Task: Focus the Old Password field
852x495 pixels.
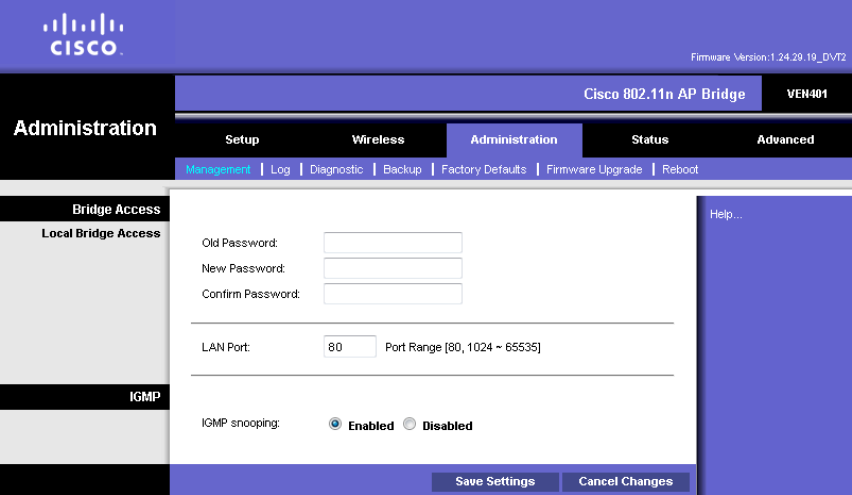Action: click(393, 242)
